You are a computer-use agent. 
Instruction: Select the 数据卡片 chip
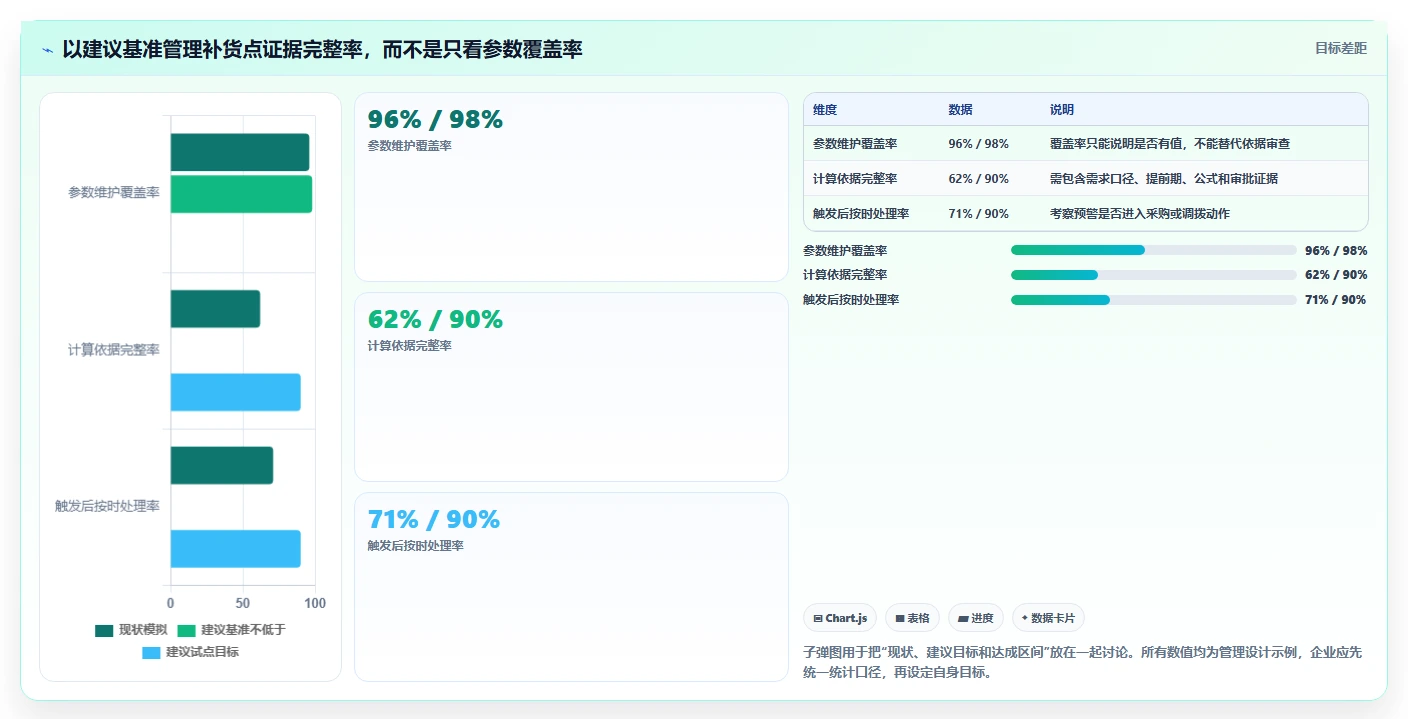click(1048, 618)
